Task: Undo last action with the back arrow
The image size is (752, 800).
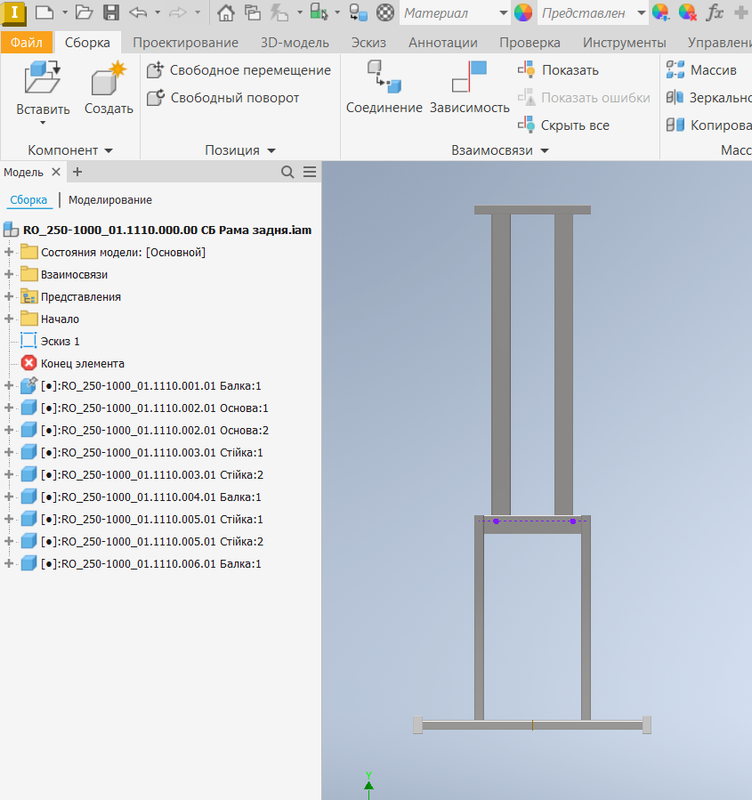Action: tap(138, 12)
